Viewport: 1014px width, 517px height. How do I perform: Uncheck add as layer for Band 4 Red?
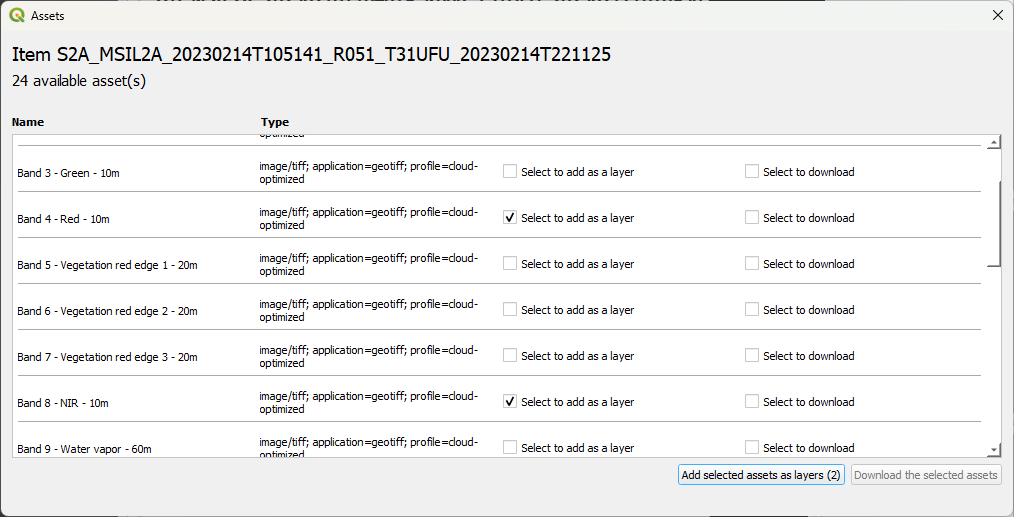point(510,218)
